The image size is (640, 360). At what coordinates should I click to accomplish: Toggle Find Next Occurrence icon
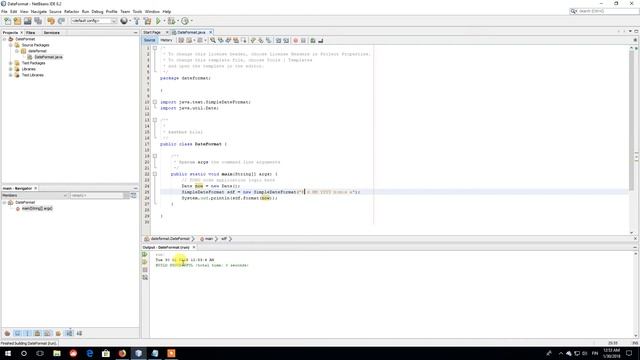(x=229, y=40)
